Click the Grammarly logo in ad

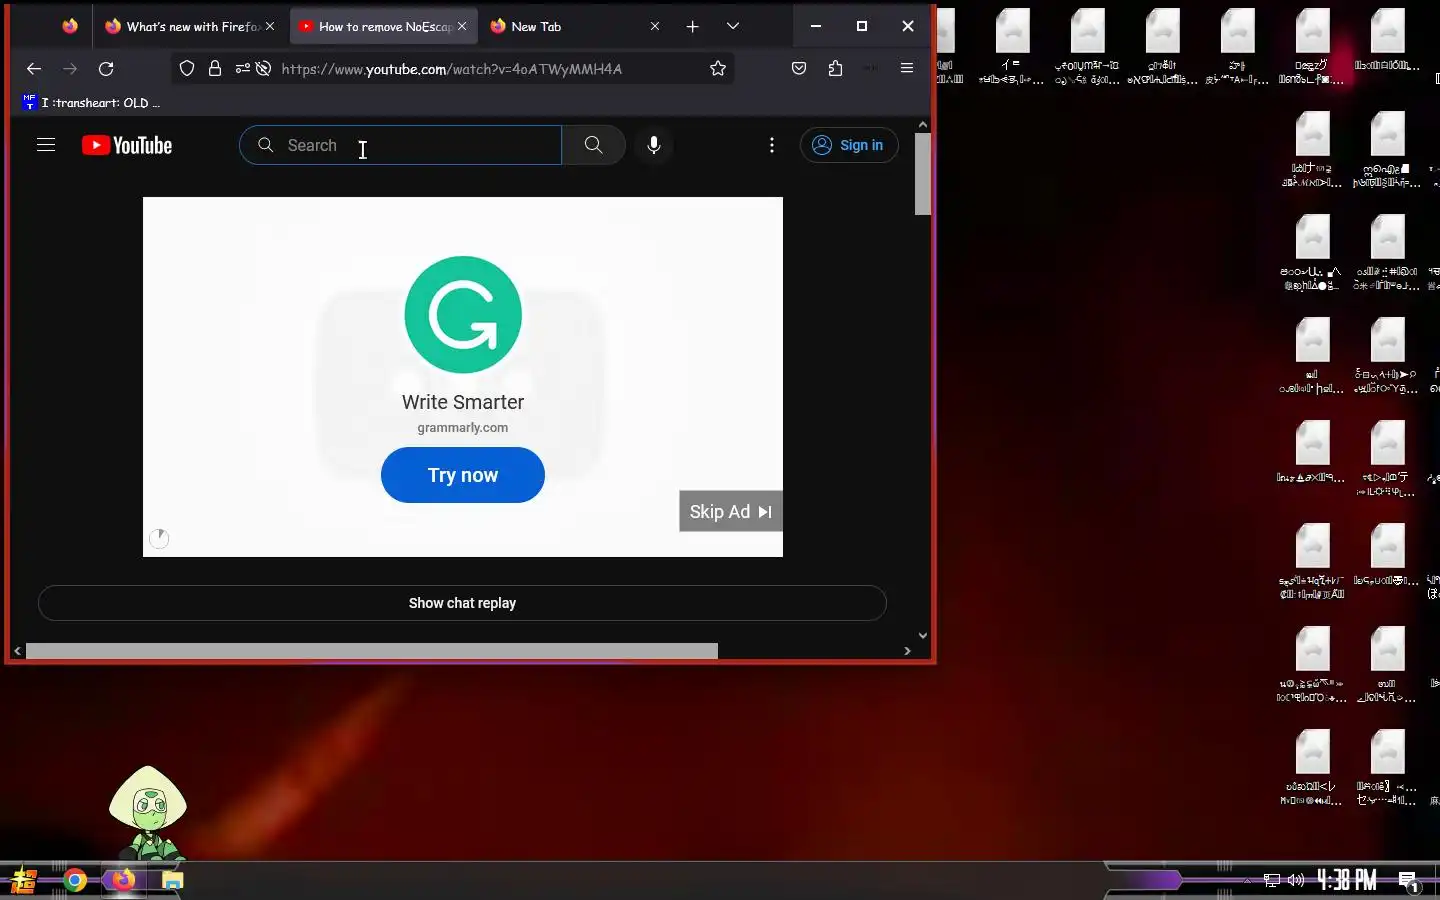pos(463,314)
